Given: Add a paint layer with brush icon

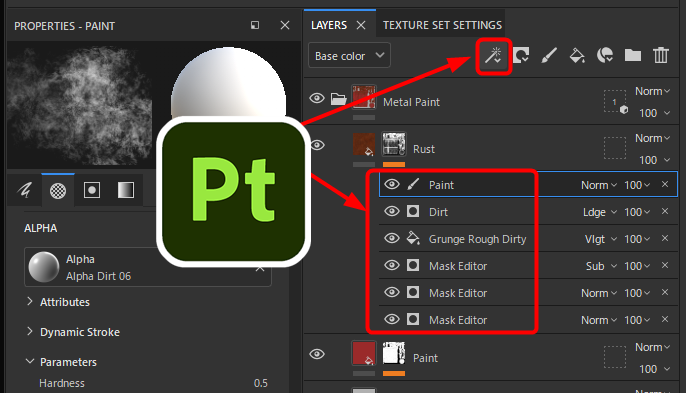Looking at the screenshot, I should (549, 56).
